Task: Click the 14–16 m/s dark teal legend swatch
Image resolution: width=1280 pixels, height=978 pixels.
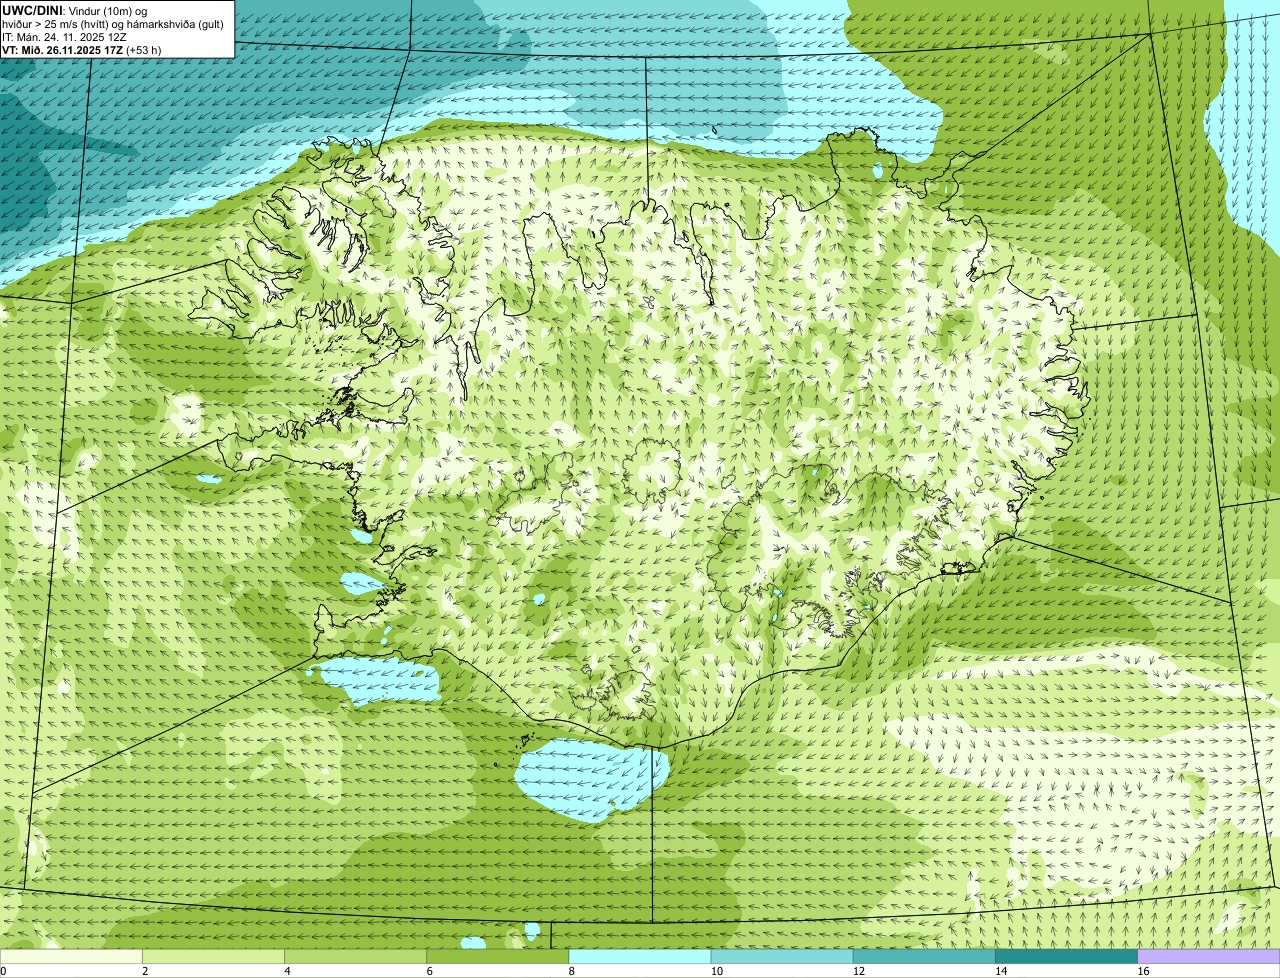Action: coord(1067,956)
